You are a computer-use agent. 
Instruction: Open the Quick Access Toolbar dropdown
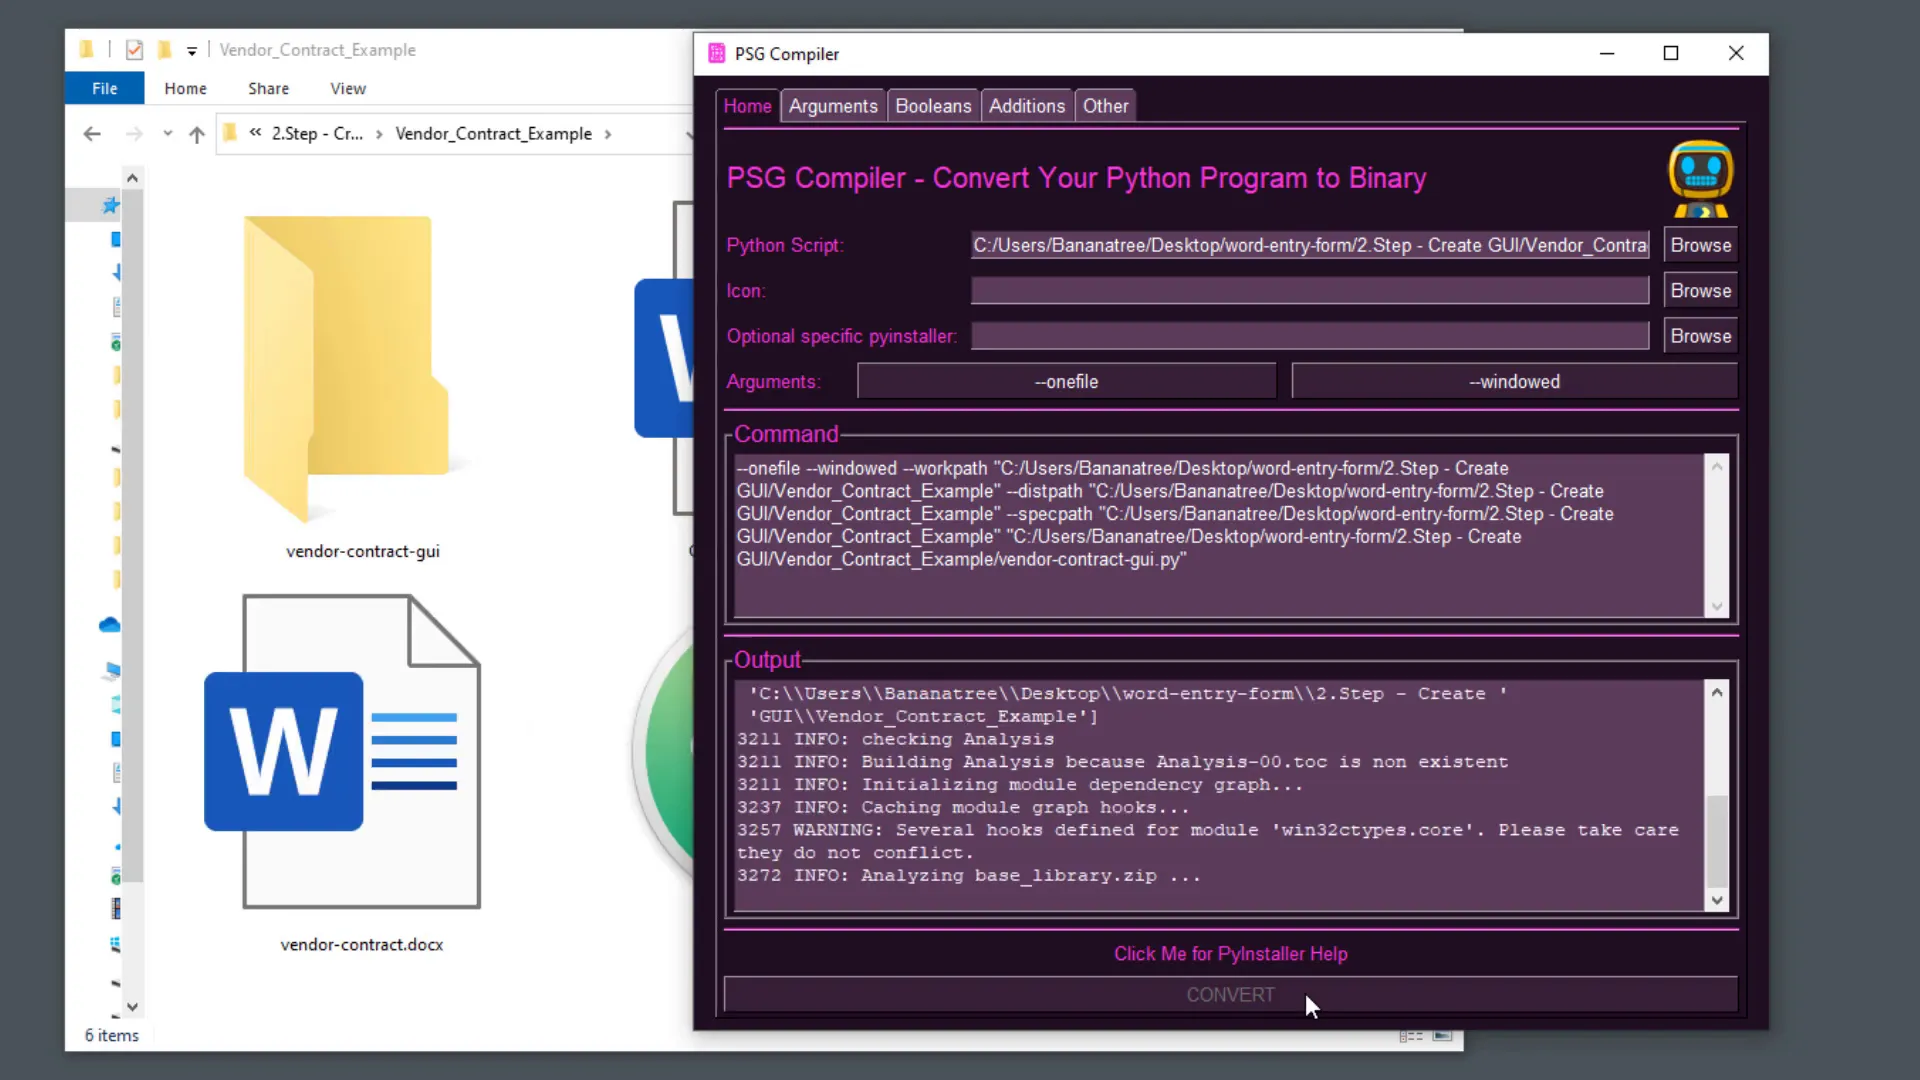[x=192, y=50]
